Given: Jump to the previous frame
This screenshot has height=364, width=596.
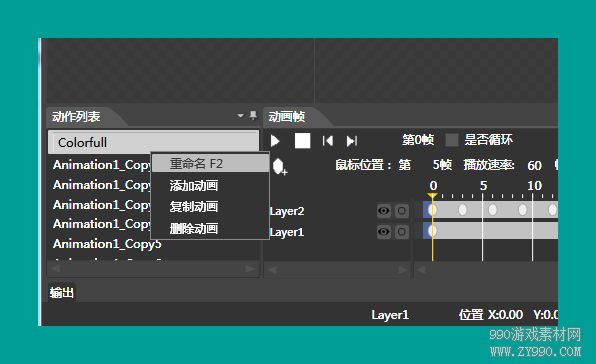Looking at the screenshot, I should (328, 141).
